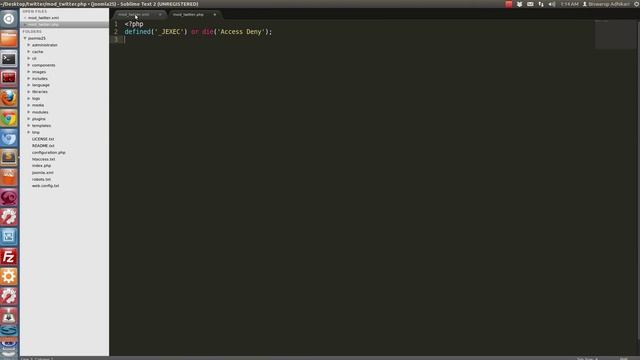Click the defined keyword on line 2
The height and width of the screenshot is (360, 640).
[138, 32]
